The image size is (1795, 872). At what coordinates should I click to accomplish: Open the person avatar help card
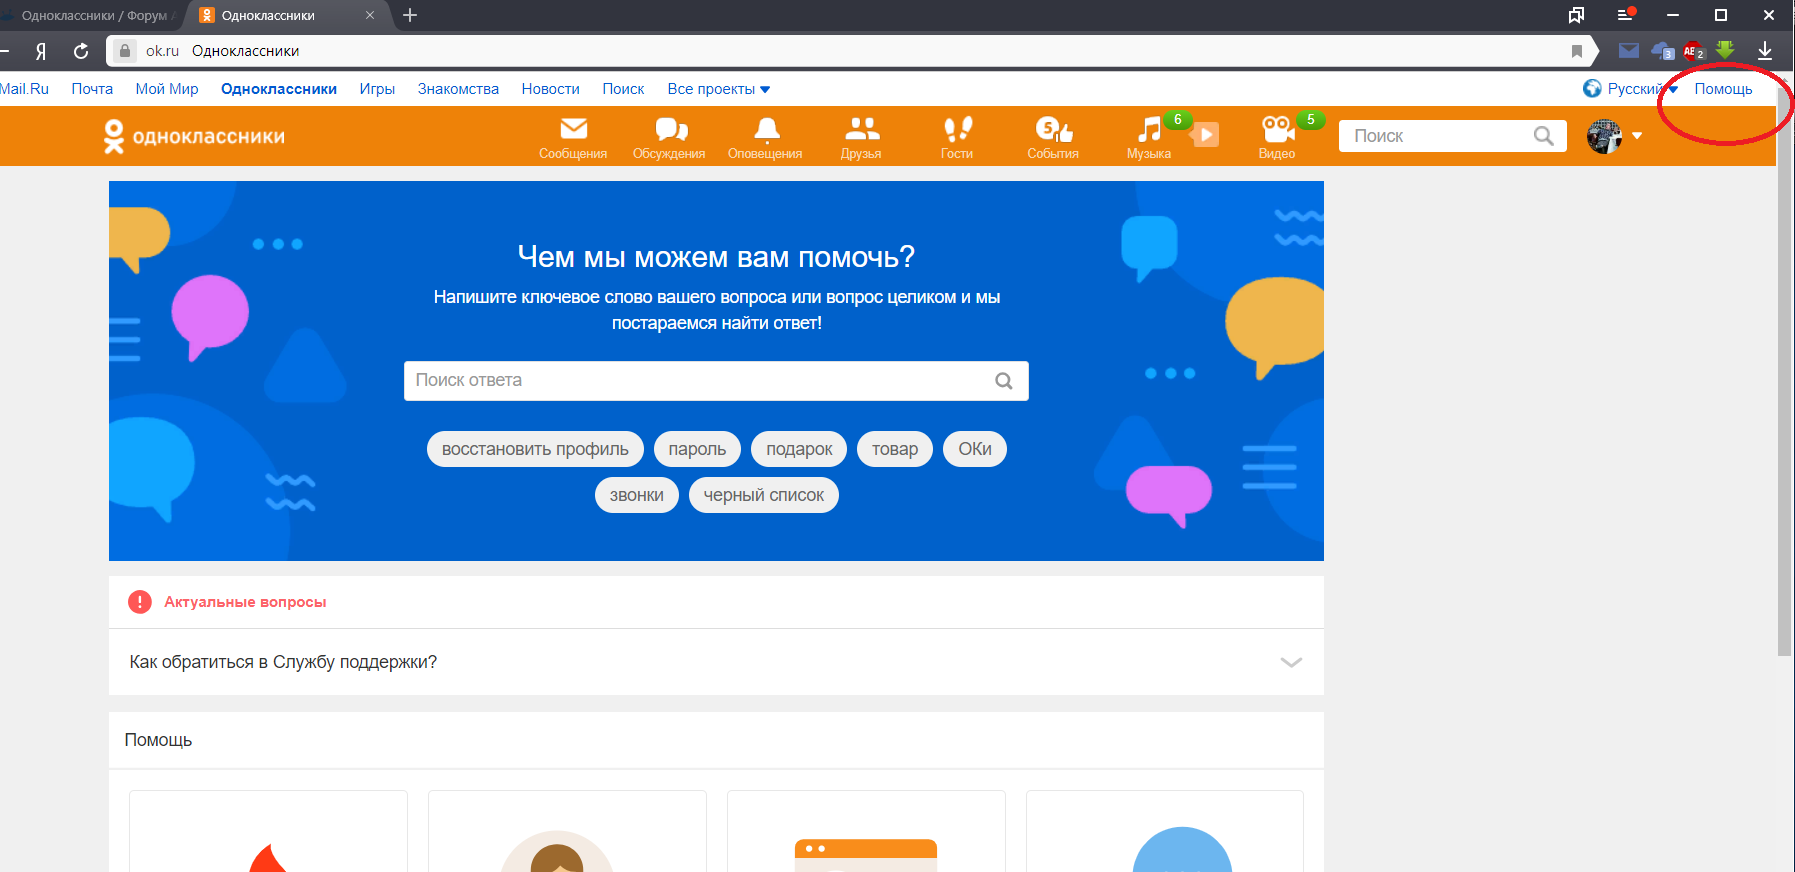[x=567, y=831]
